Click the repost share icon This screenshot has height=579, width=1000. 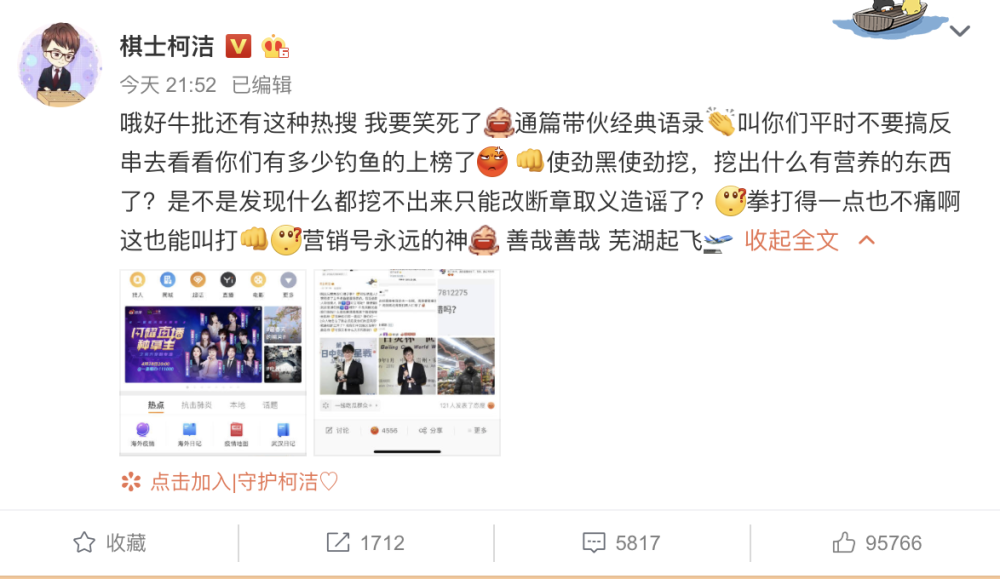pyautogui.click(x=338, y=543)
